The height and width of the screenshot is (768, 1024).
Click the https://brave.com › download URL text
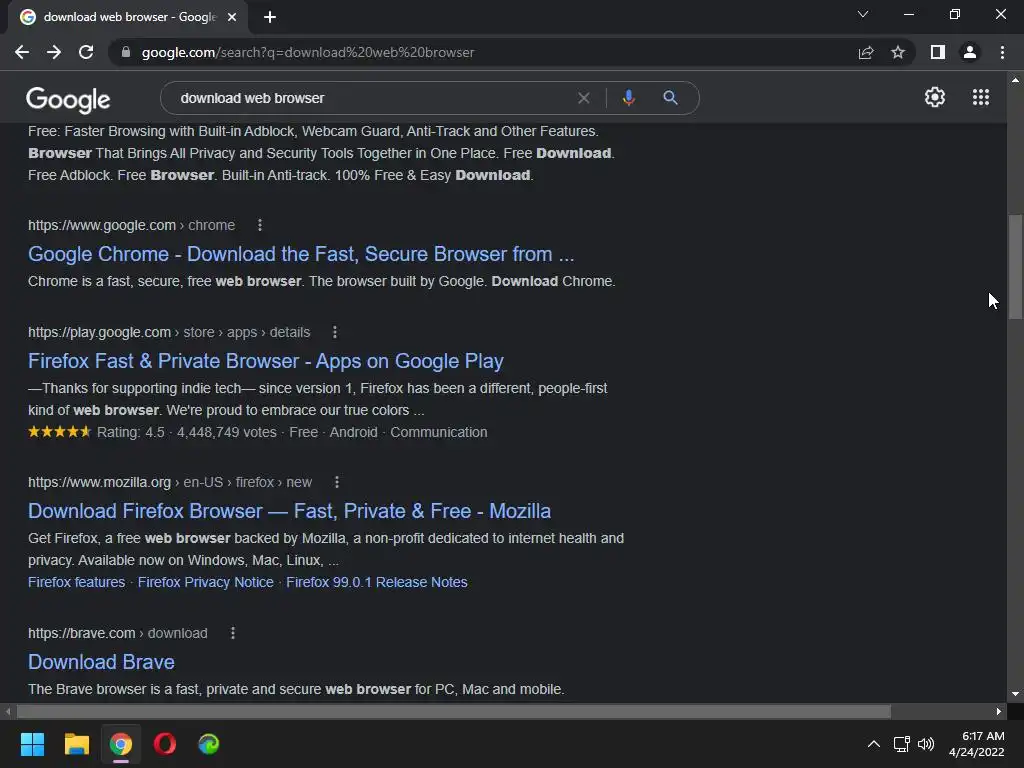[118, 633]
